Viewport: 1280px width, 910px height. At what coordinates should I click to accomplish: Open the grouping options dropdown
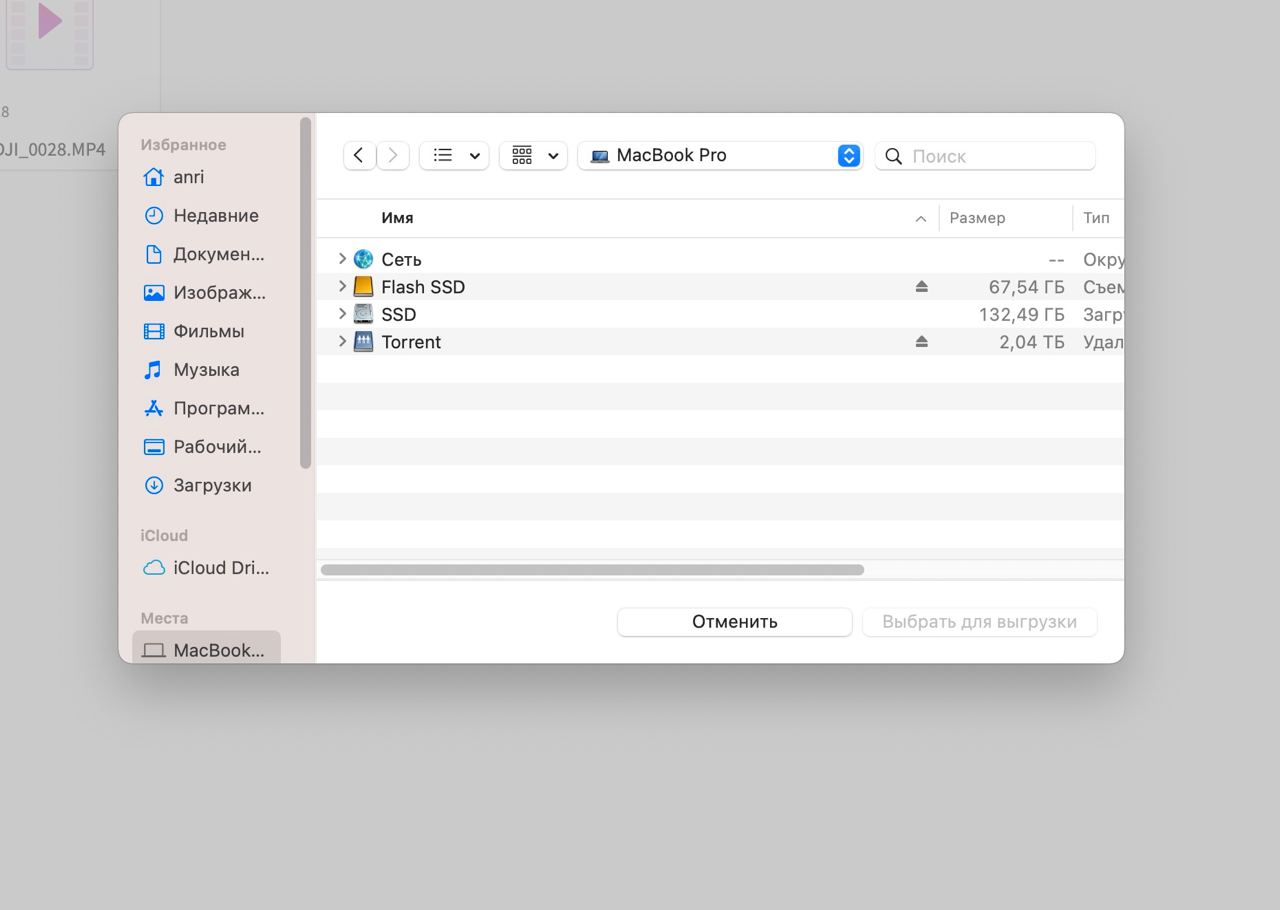point(533,155)
